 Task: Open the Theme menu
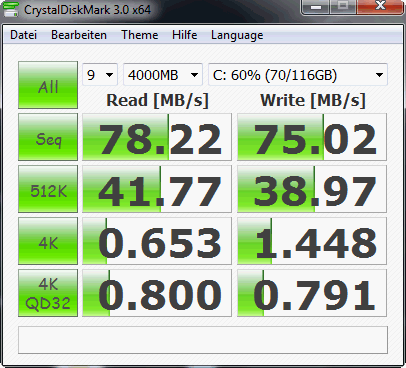(x=140, y=35)
